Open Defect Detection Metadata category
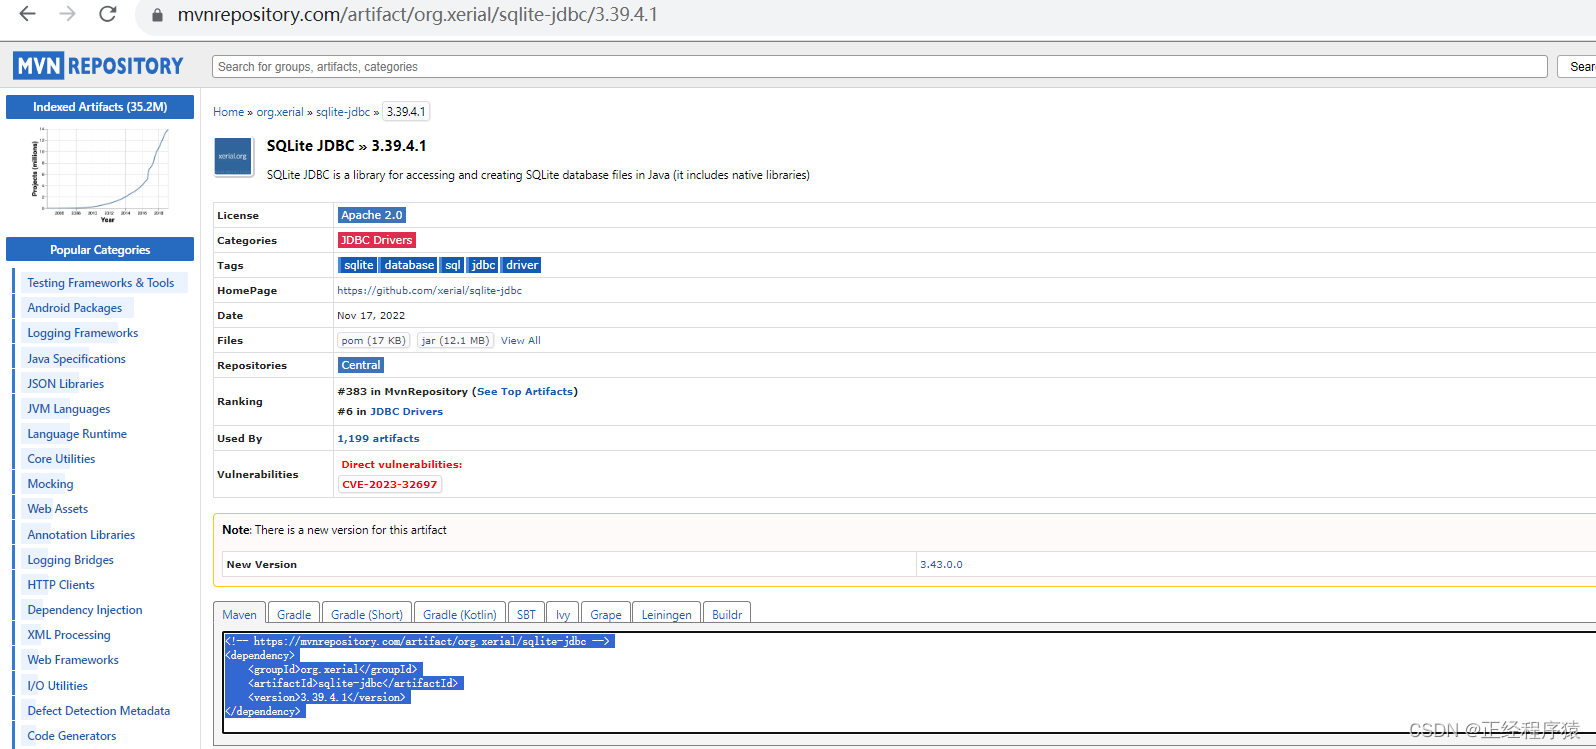This screenshot has width=1596, height=749. (99, 711)
